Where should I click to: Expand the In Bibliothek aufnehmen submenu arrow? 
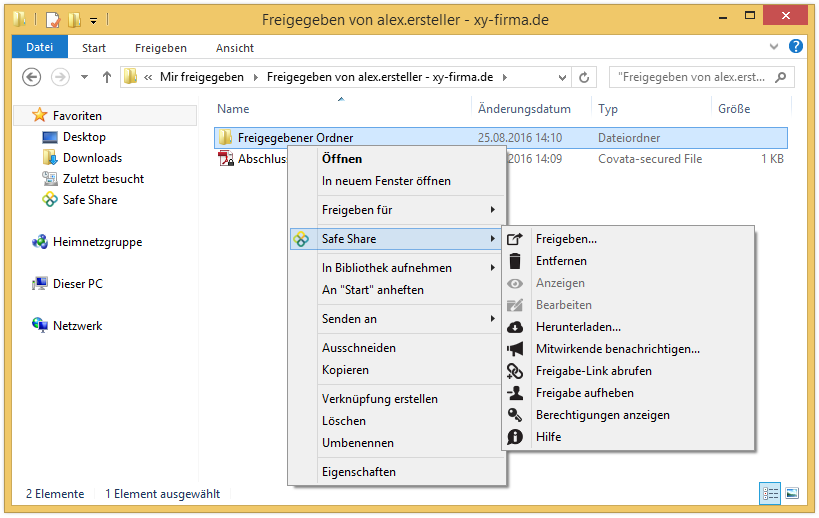(x=493, y=268)
